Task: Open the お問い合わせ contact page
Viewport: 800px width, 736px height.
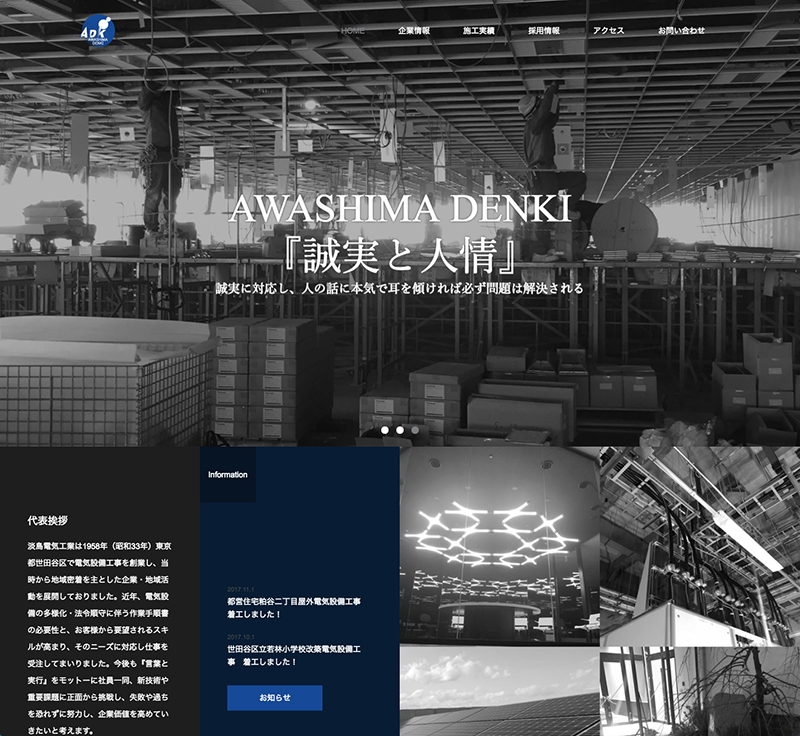Action: click(680, 31)
